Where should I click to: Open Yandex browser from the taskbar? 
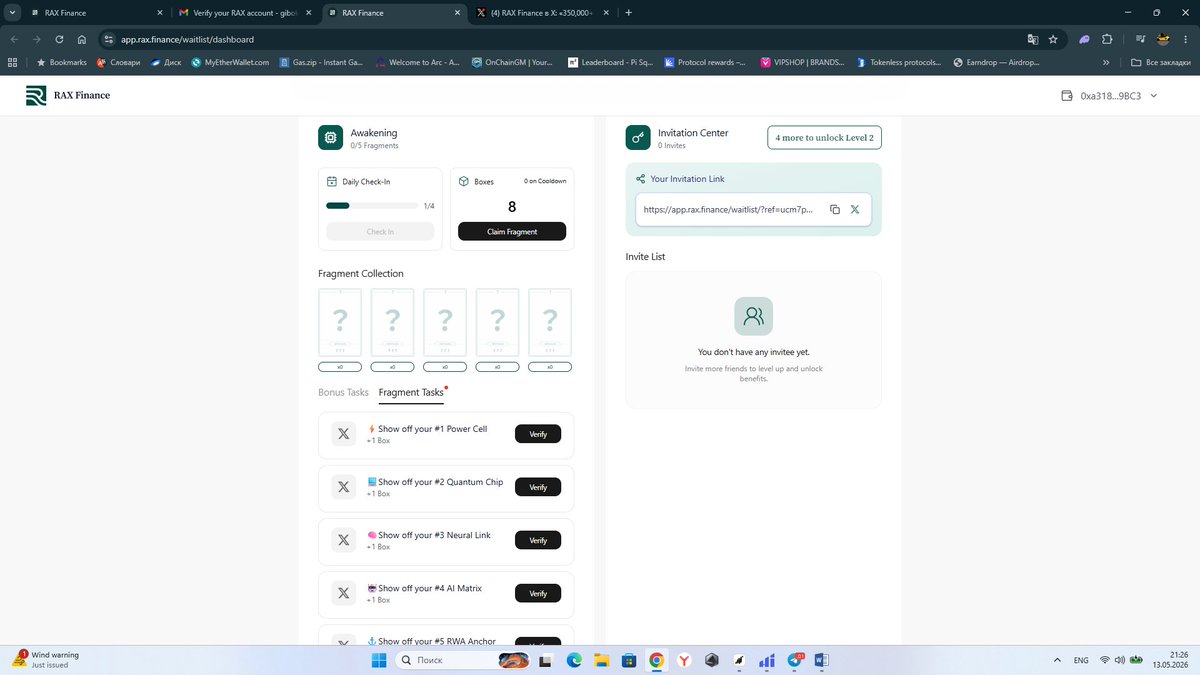coord(684,660)
